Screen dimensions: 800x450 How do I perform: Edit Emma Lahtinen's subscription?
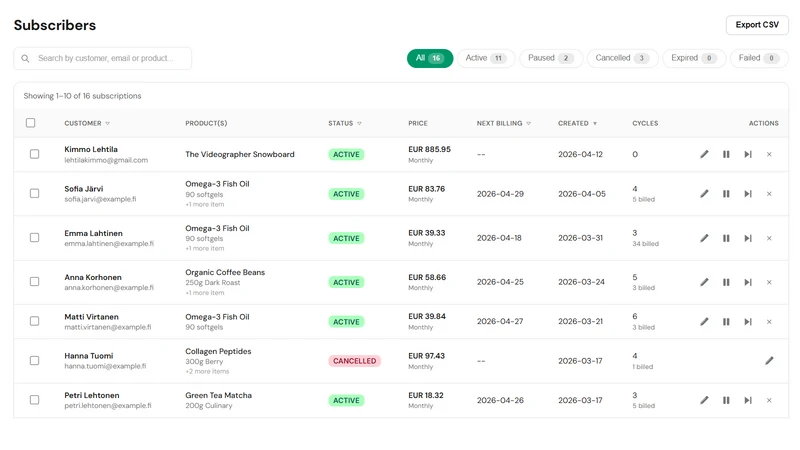point(704,238)
